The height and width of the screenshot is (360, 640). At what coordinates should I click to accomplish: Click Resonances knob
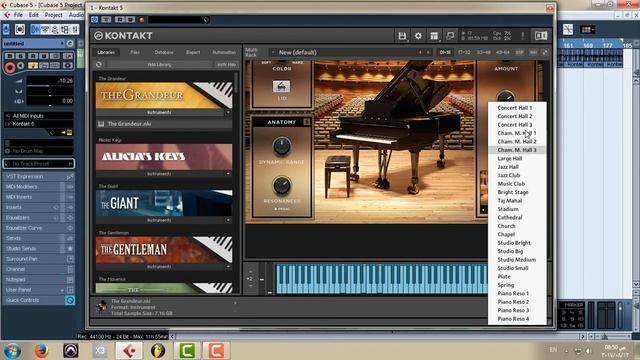point(281,185)
